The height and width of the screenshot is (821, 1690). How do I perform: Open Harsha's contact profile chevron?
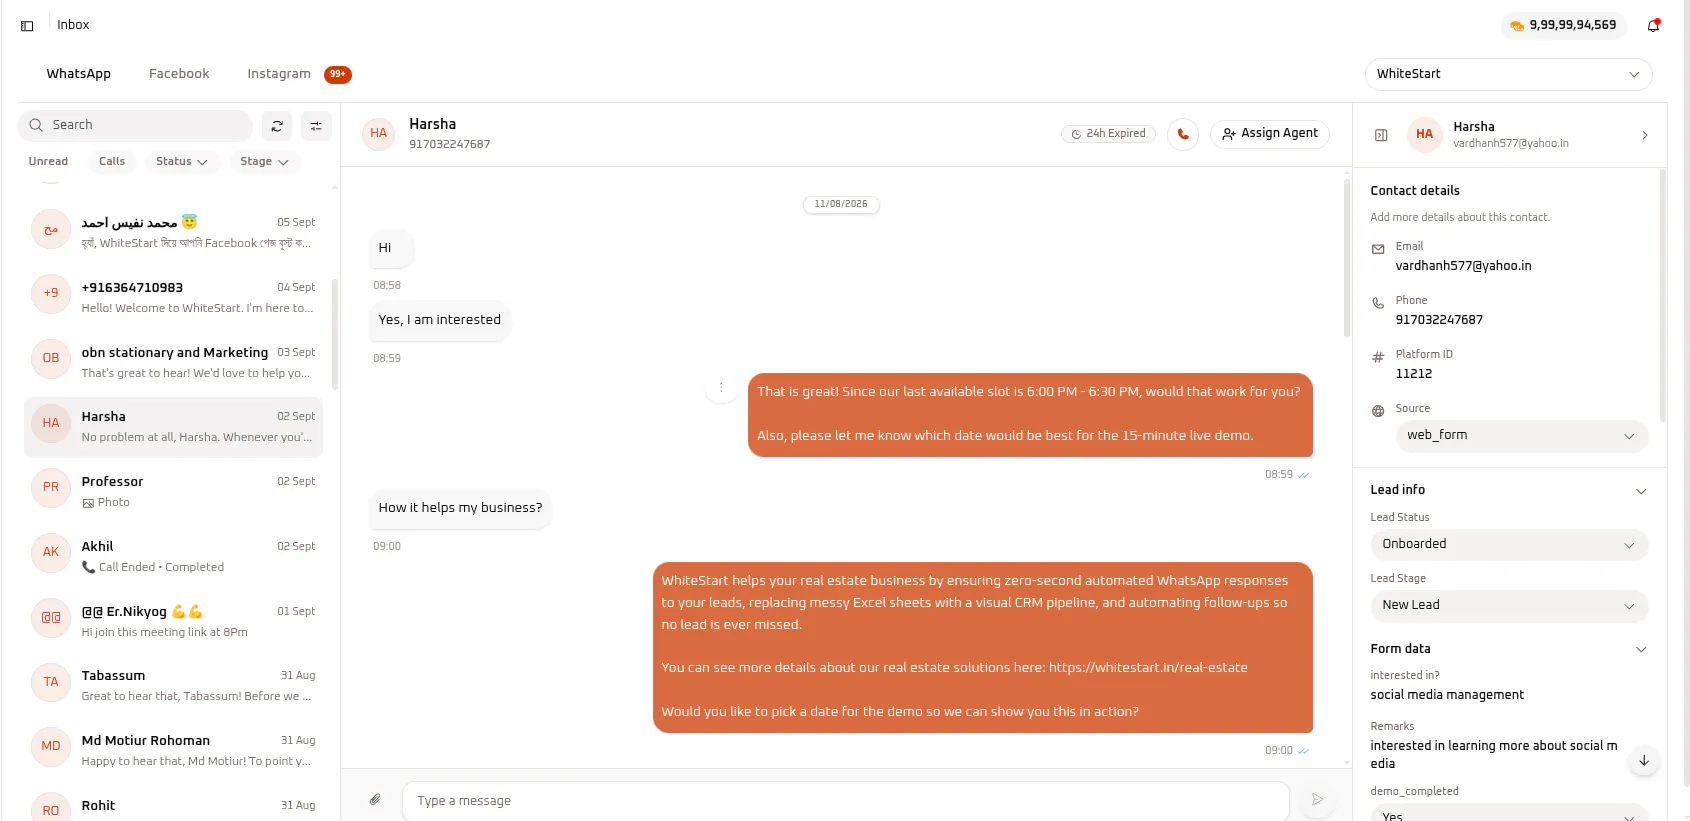click(1645, 135)
